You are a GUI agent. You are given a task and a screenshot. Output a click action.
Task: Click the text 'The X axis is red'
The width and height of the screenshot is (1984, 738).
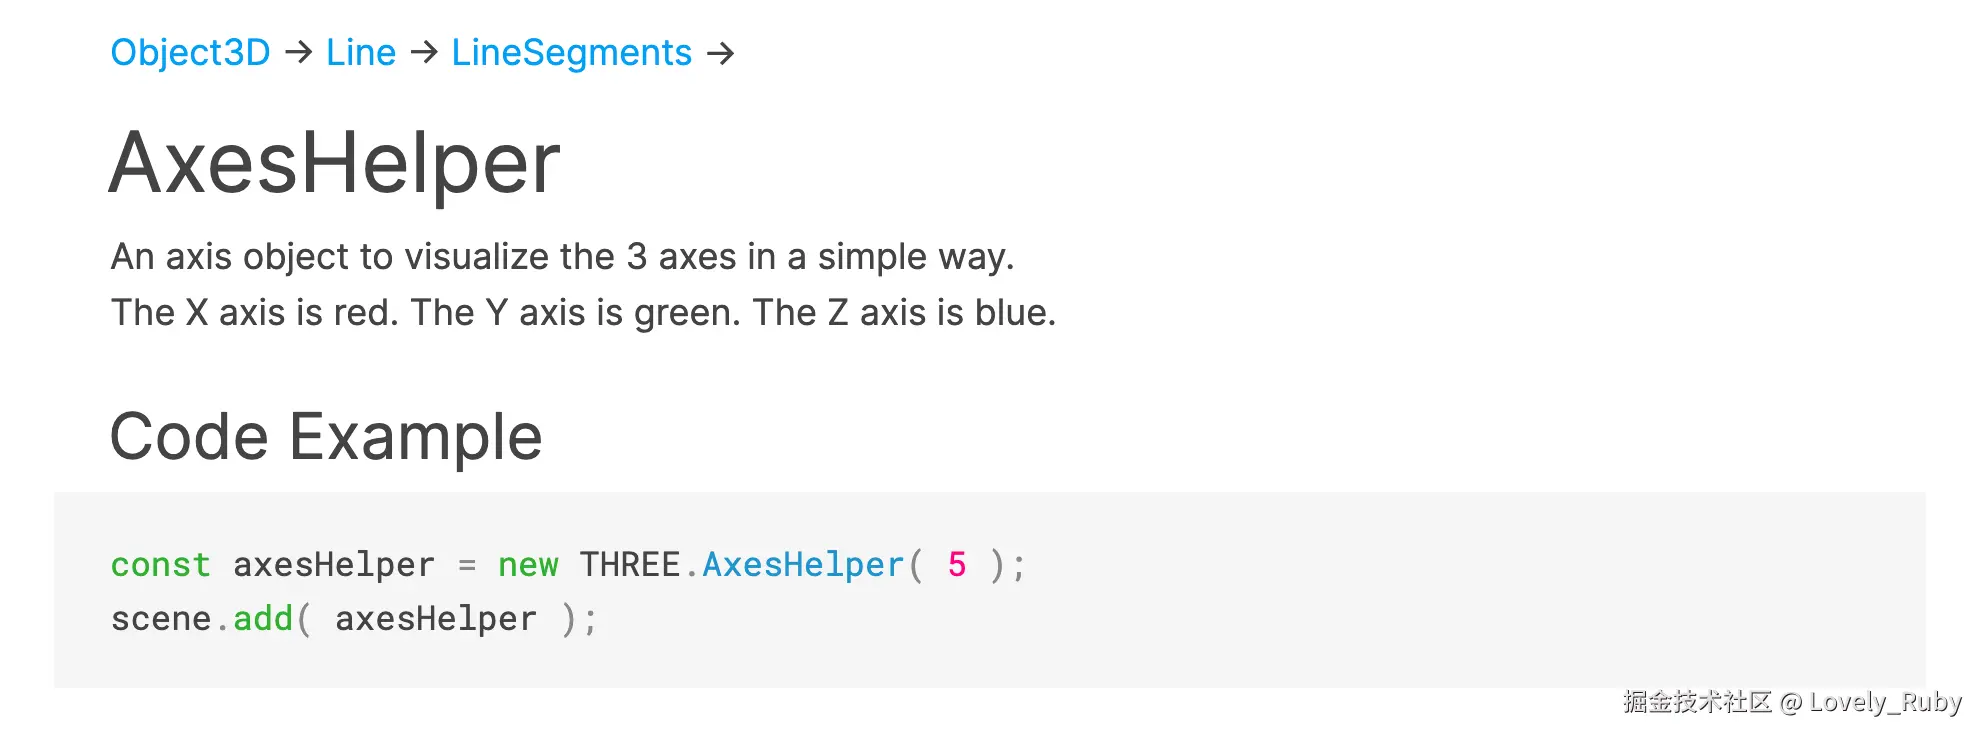point(254,313)
